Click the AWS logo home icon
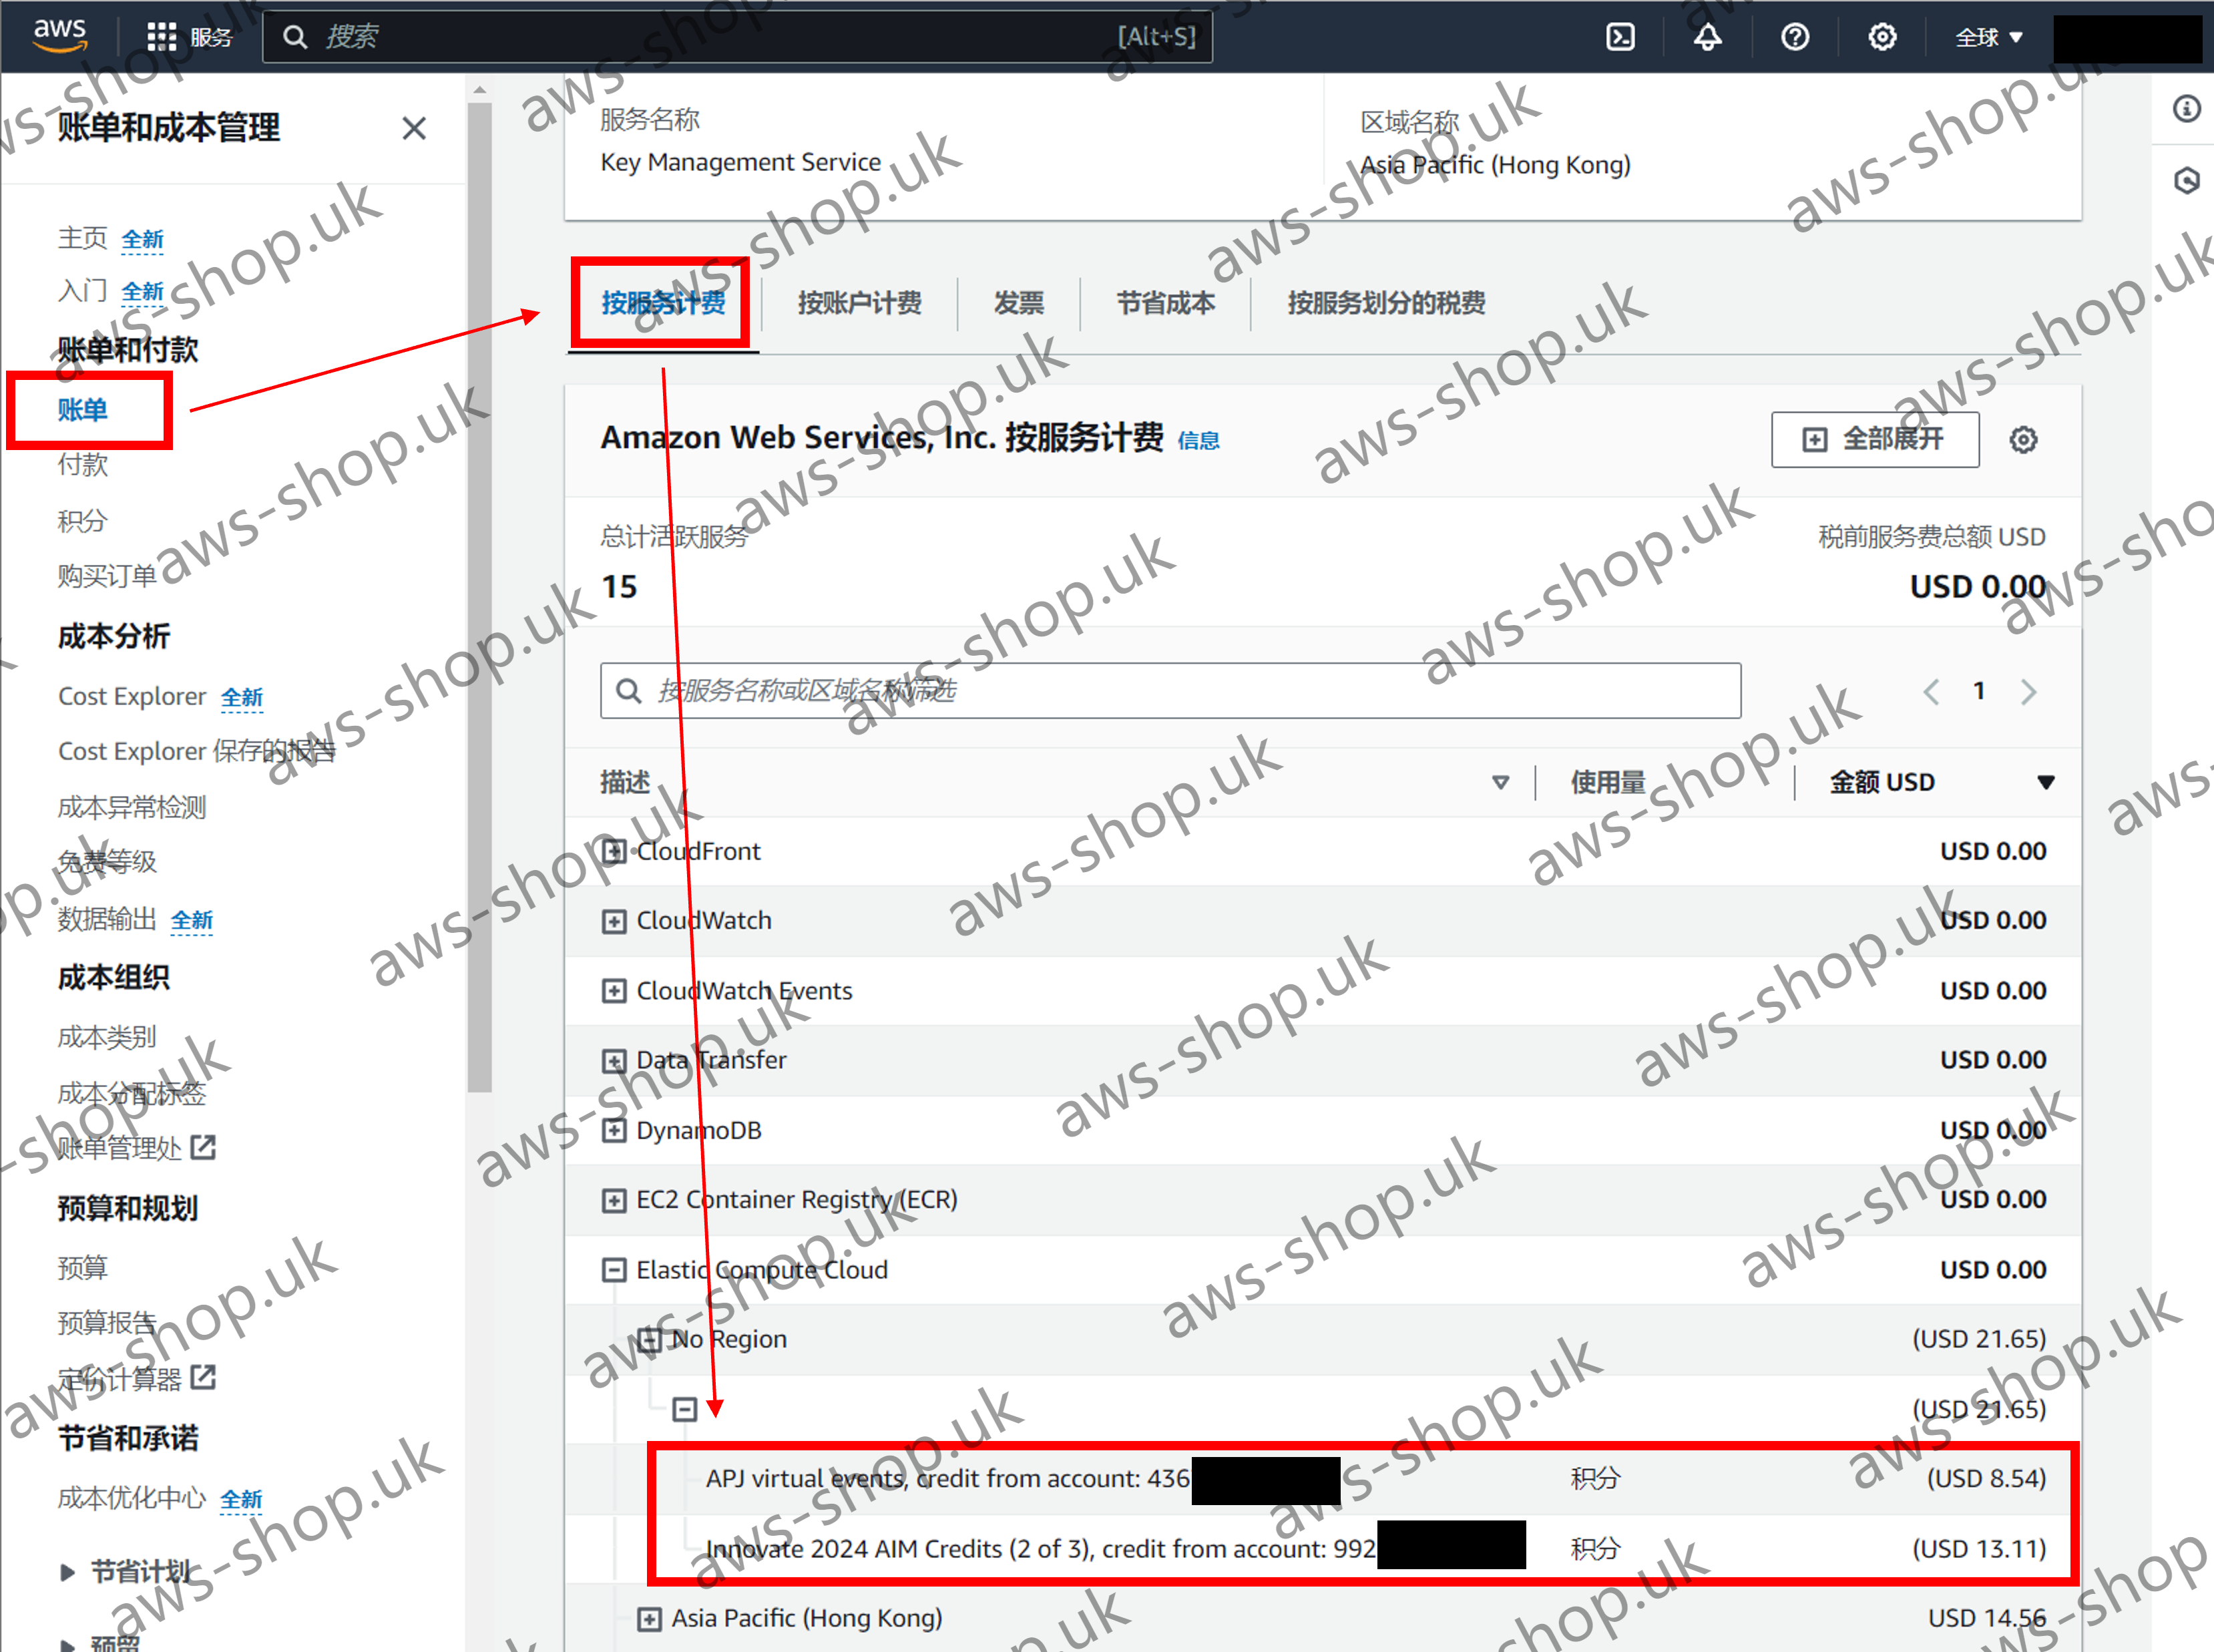This screenshot has height=1652, width=2214. click(x=60, y=34)
